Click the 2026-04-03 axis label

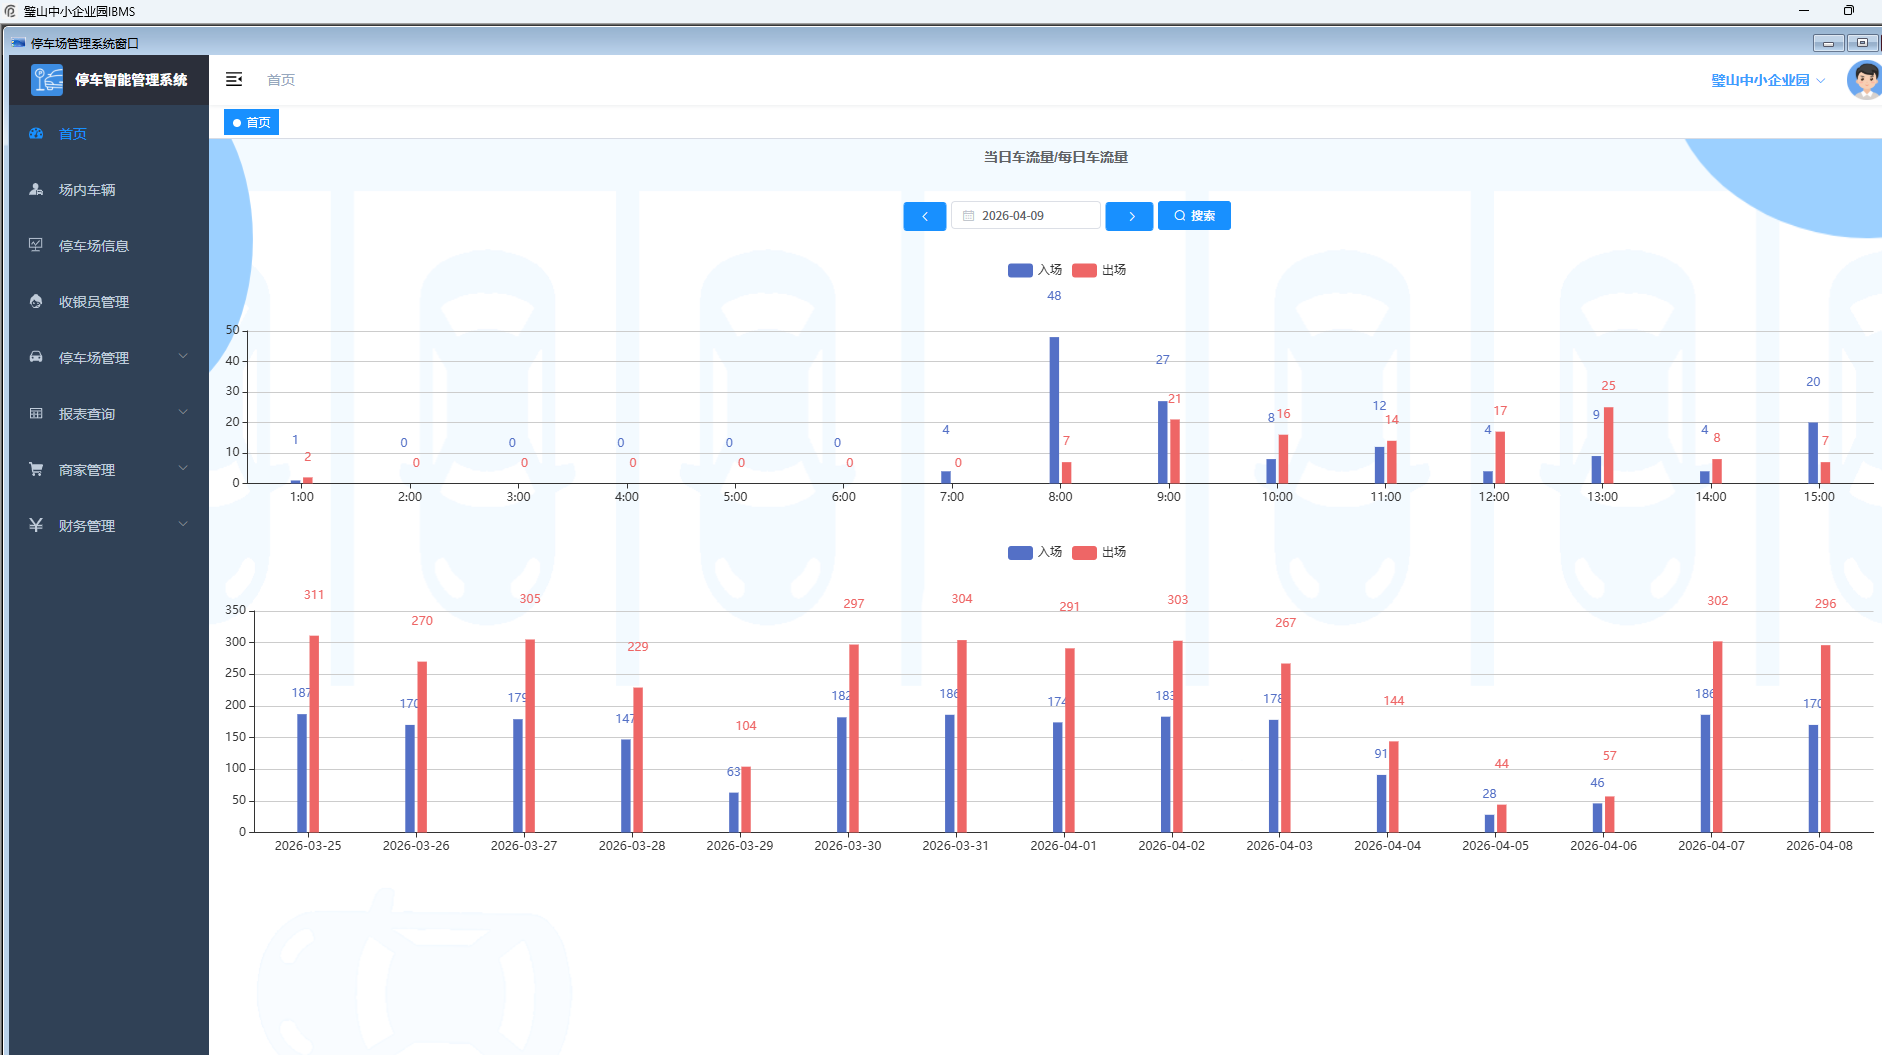[1279, 846]
